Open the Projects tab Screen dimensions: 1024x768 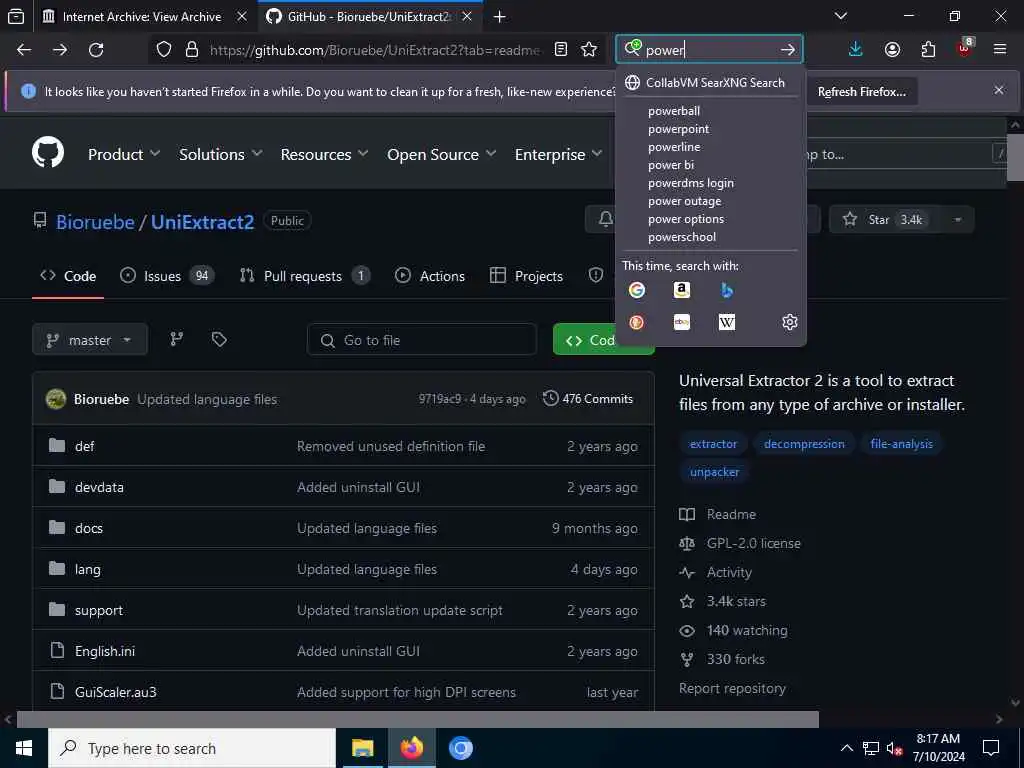(526, 276)
